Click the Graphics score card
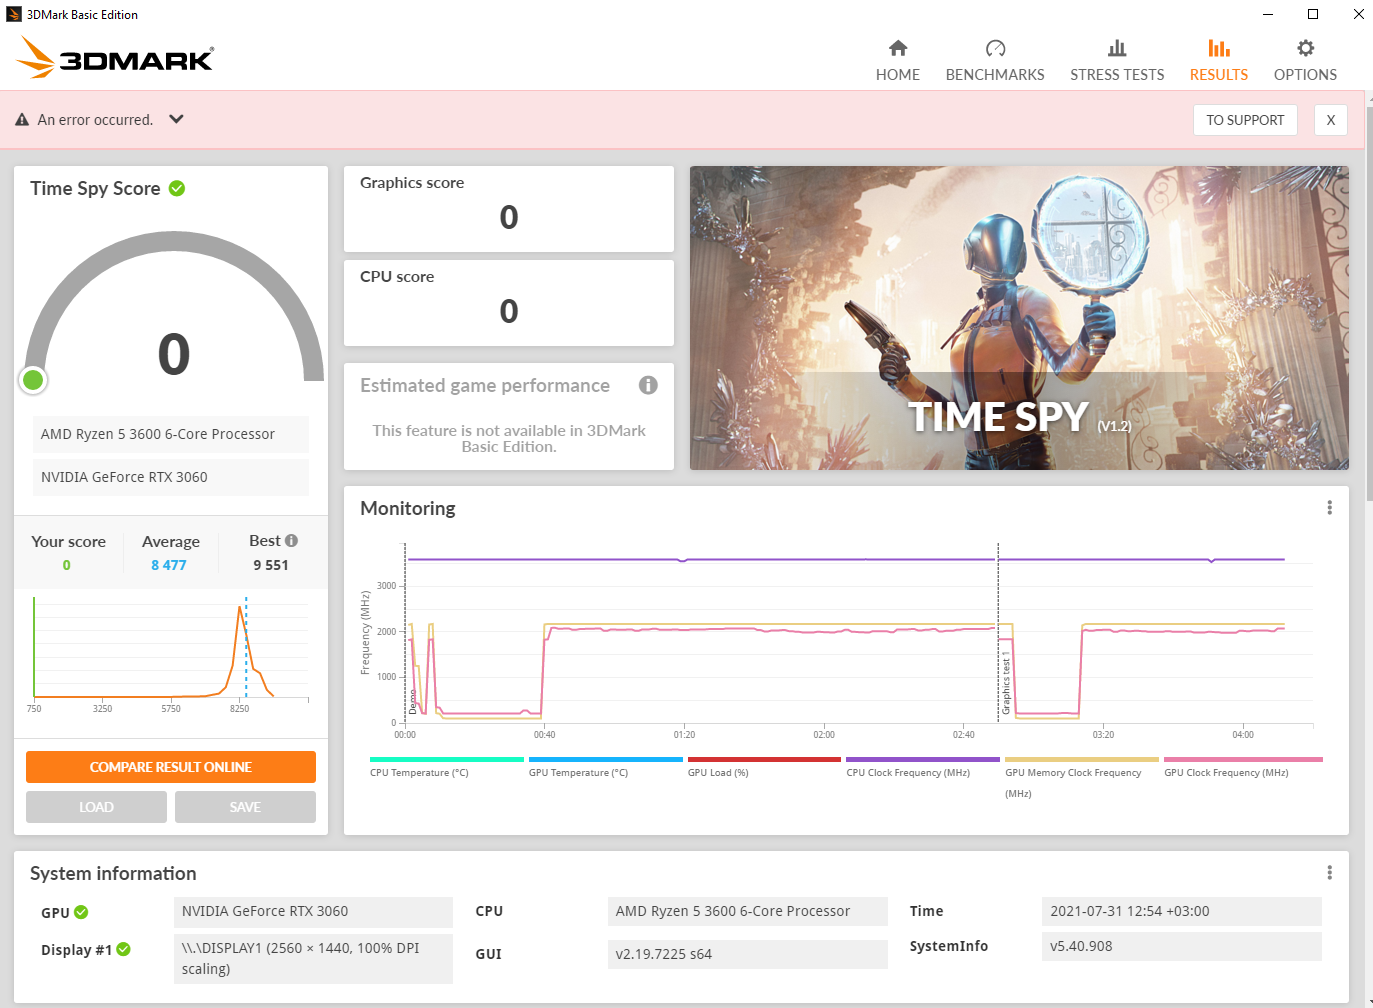Image resolution: width=1373 pixels, height=1008 pixels. pos(509,209)
